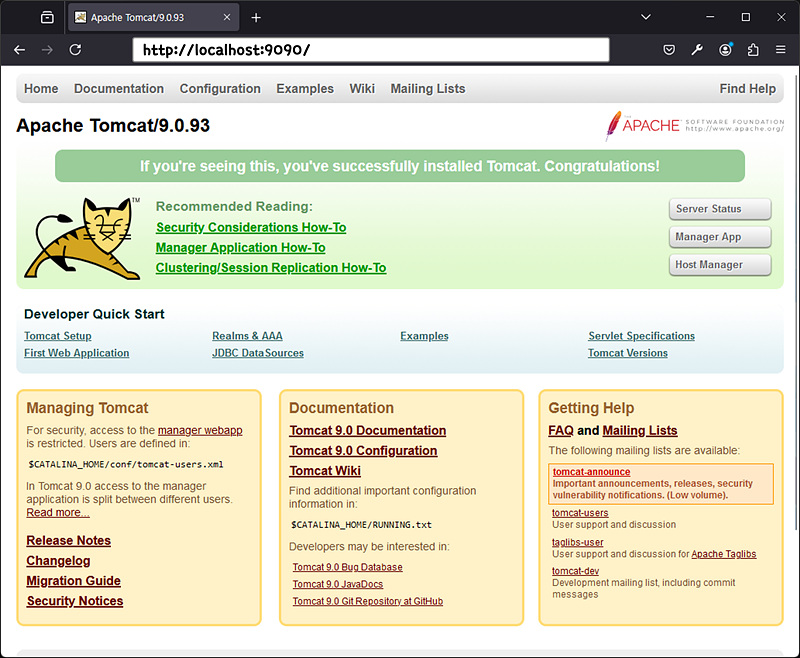800x658 pixels.
Task: Open the Pocket save icon
Action: pos(669,49)
